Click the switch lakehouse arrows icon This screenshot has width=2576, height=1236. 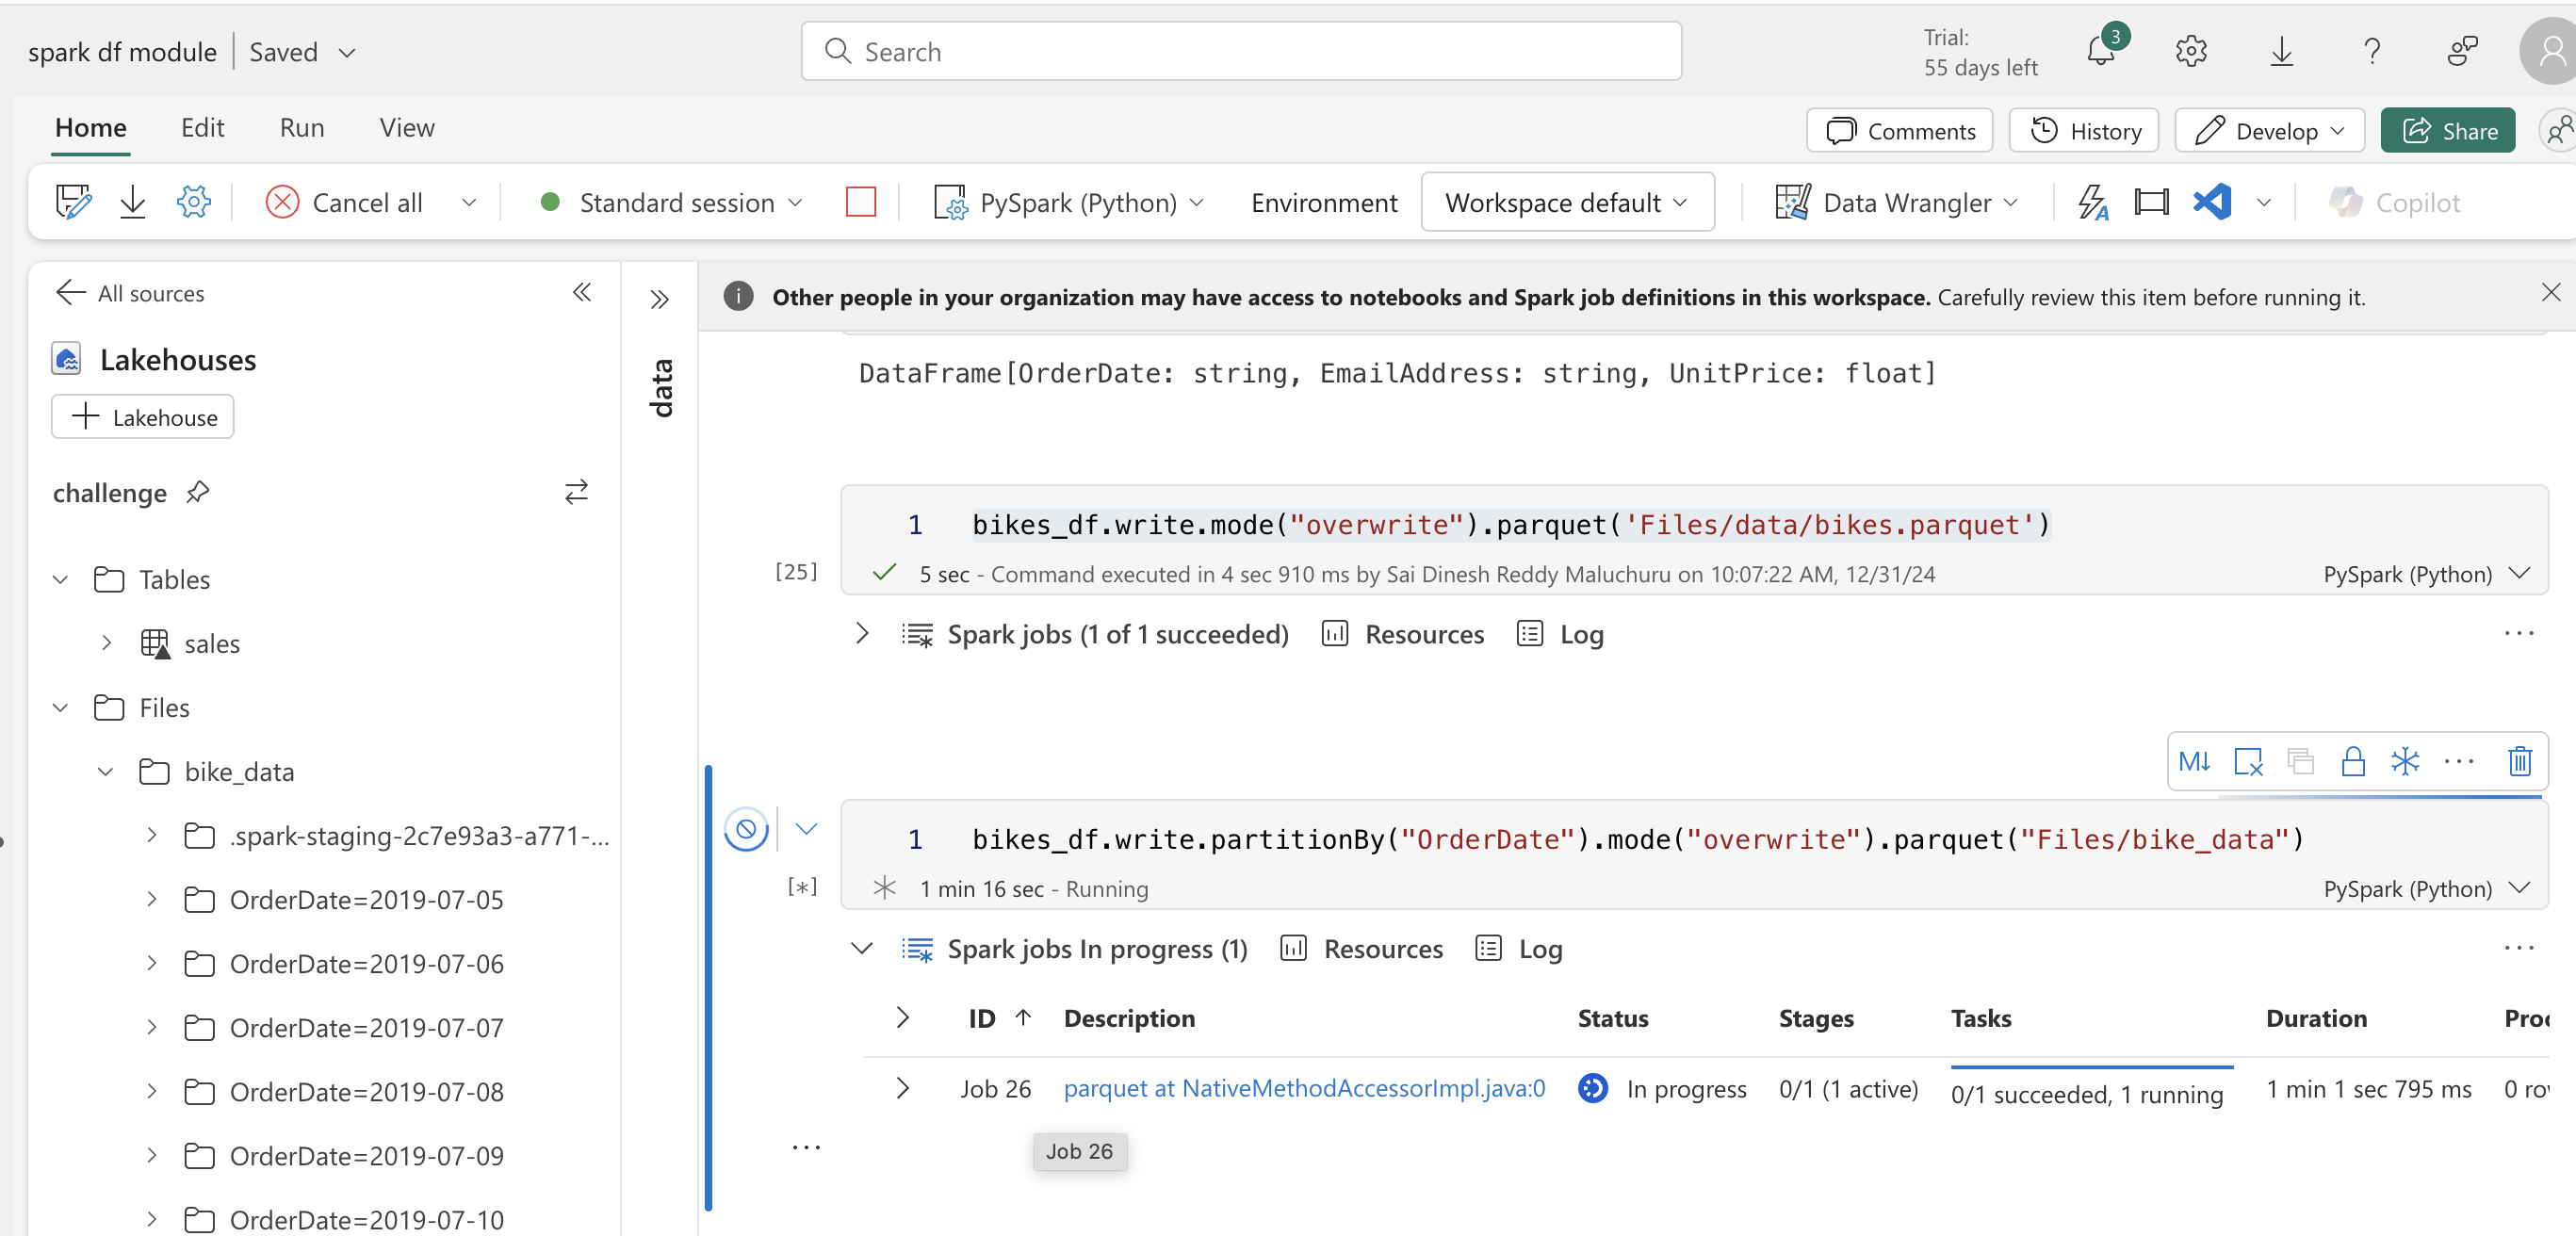577,492
